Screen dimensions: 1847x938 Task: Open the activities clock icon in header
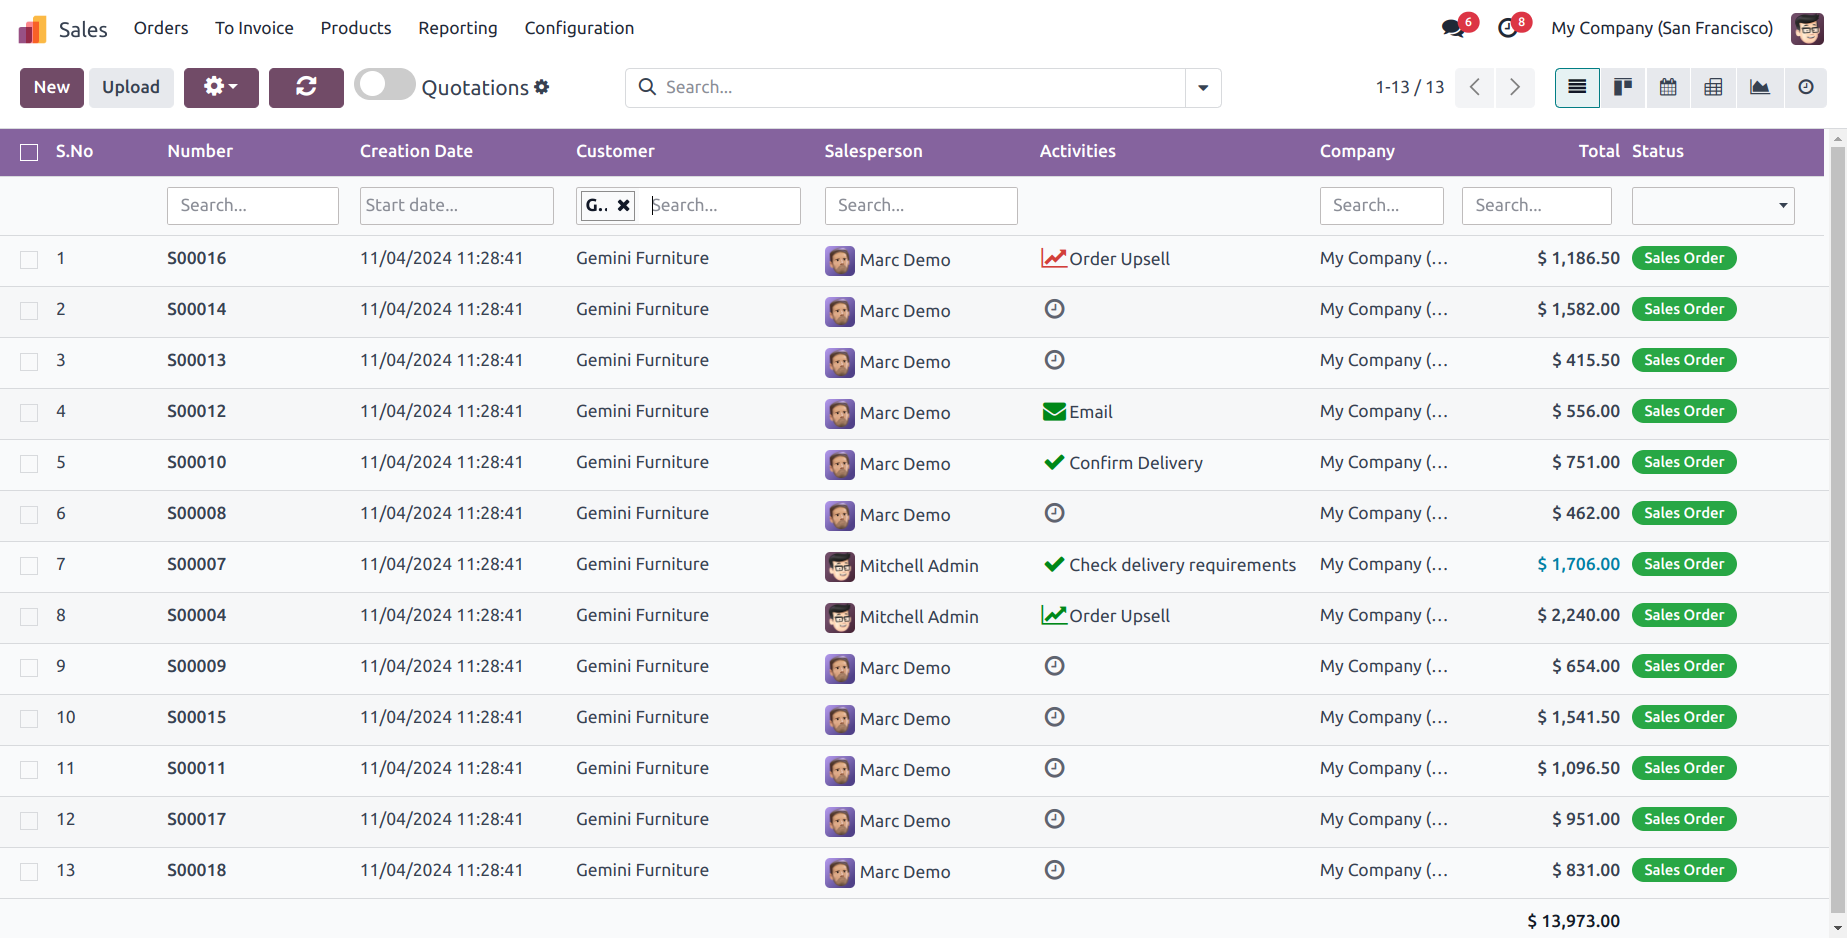(x=1508, y=28)
